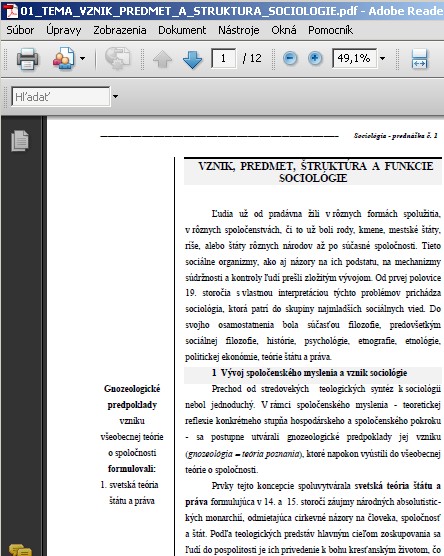Screen dimensions: 444x556
Task: Expand the collaboration dropdown arrow
Action: [82, 59]
